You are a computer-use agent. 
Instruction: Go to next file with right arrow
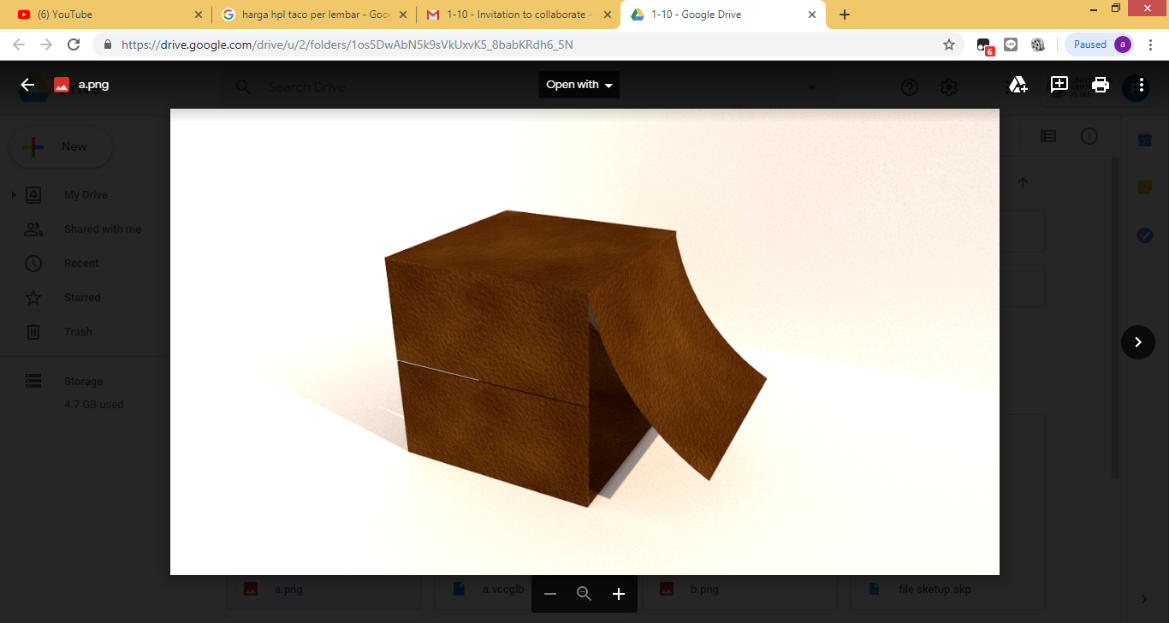tap(1137, 342)
